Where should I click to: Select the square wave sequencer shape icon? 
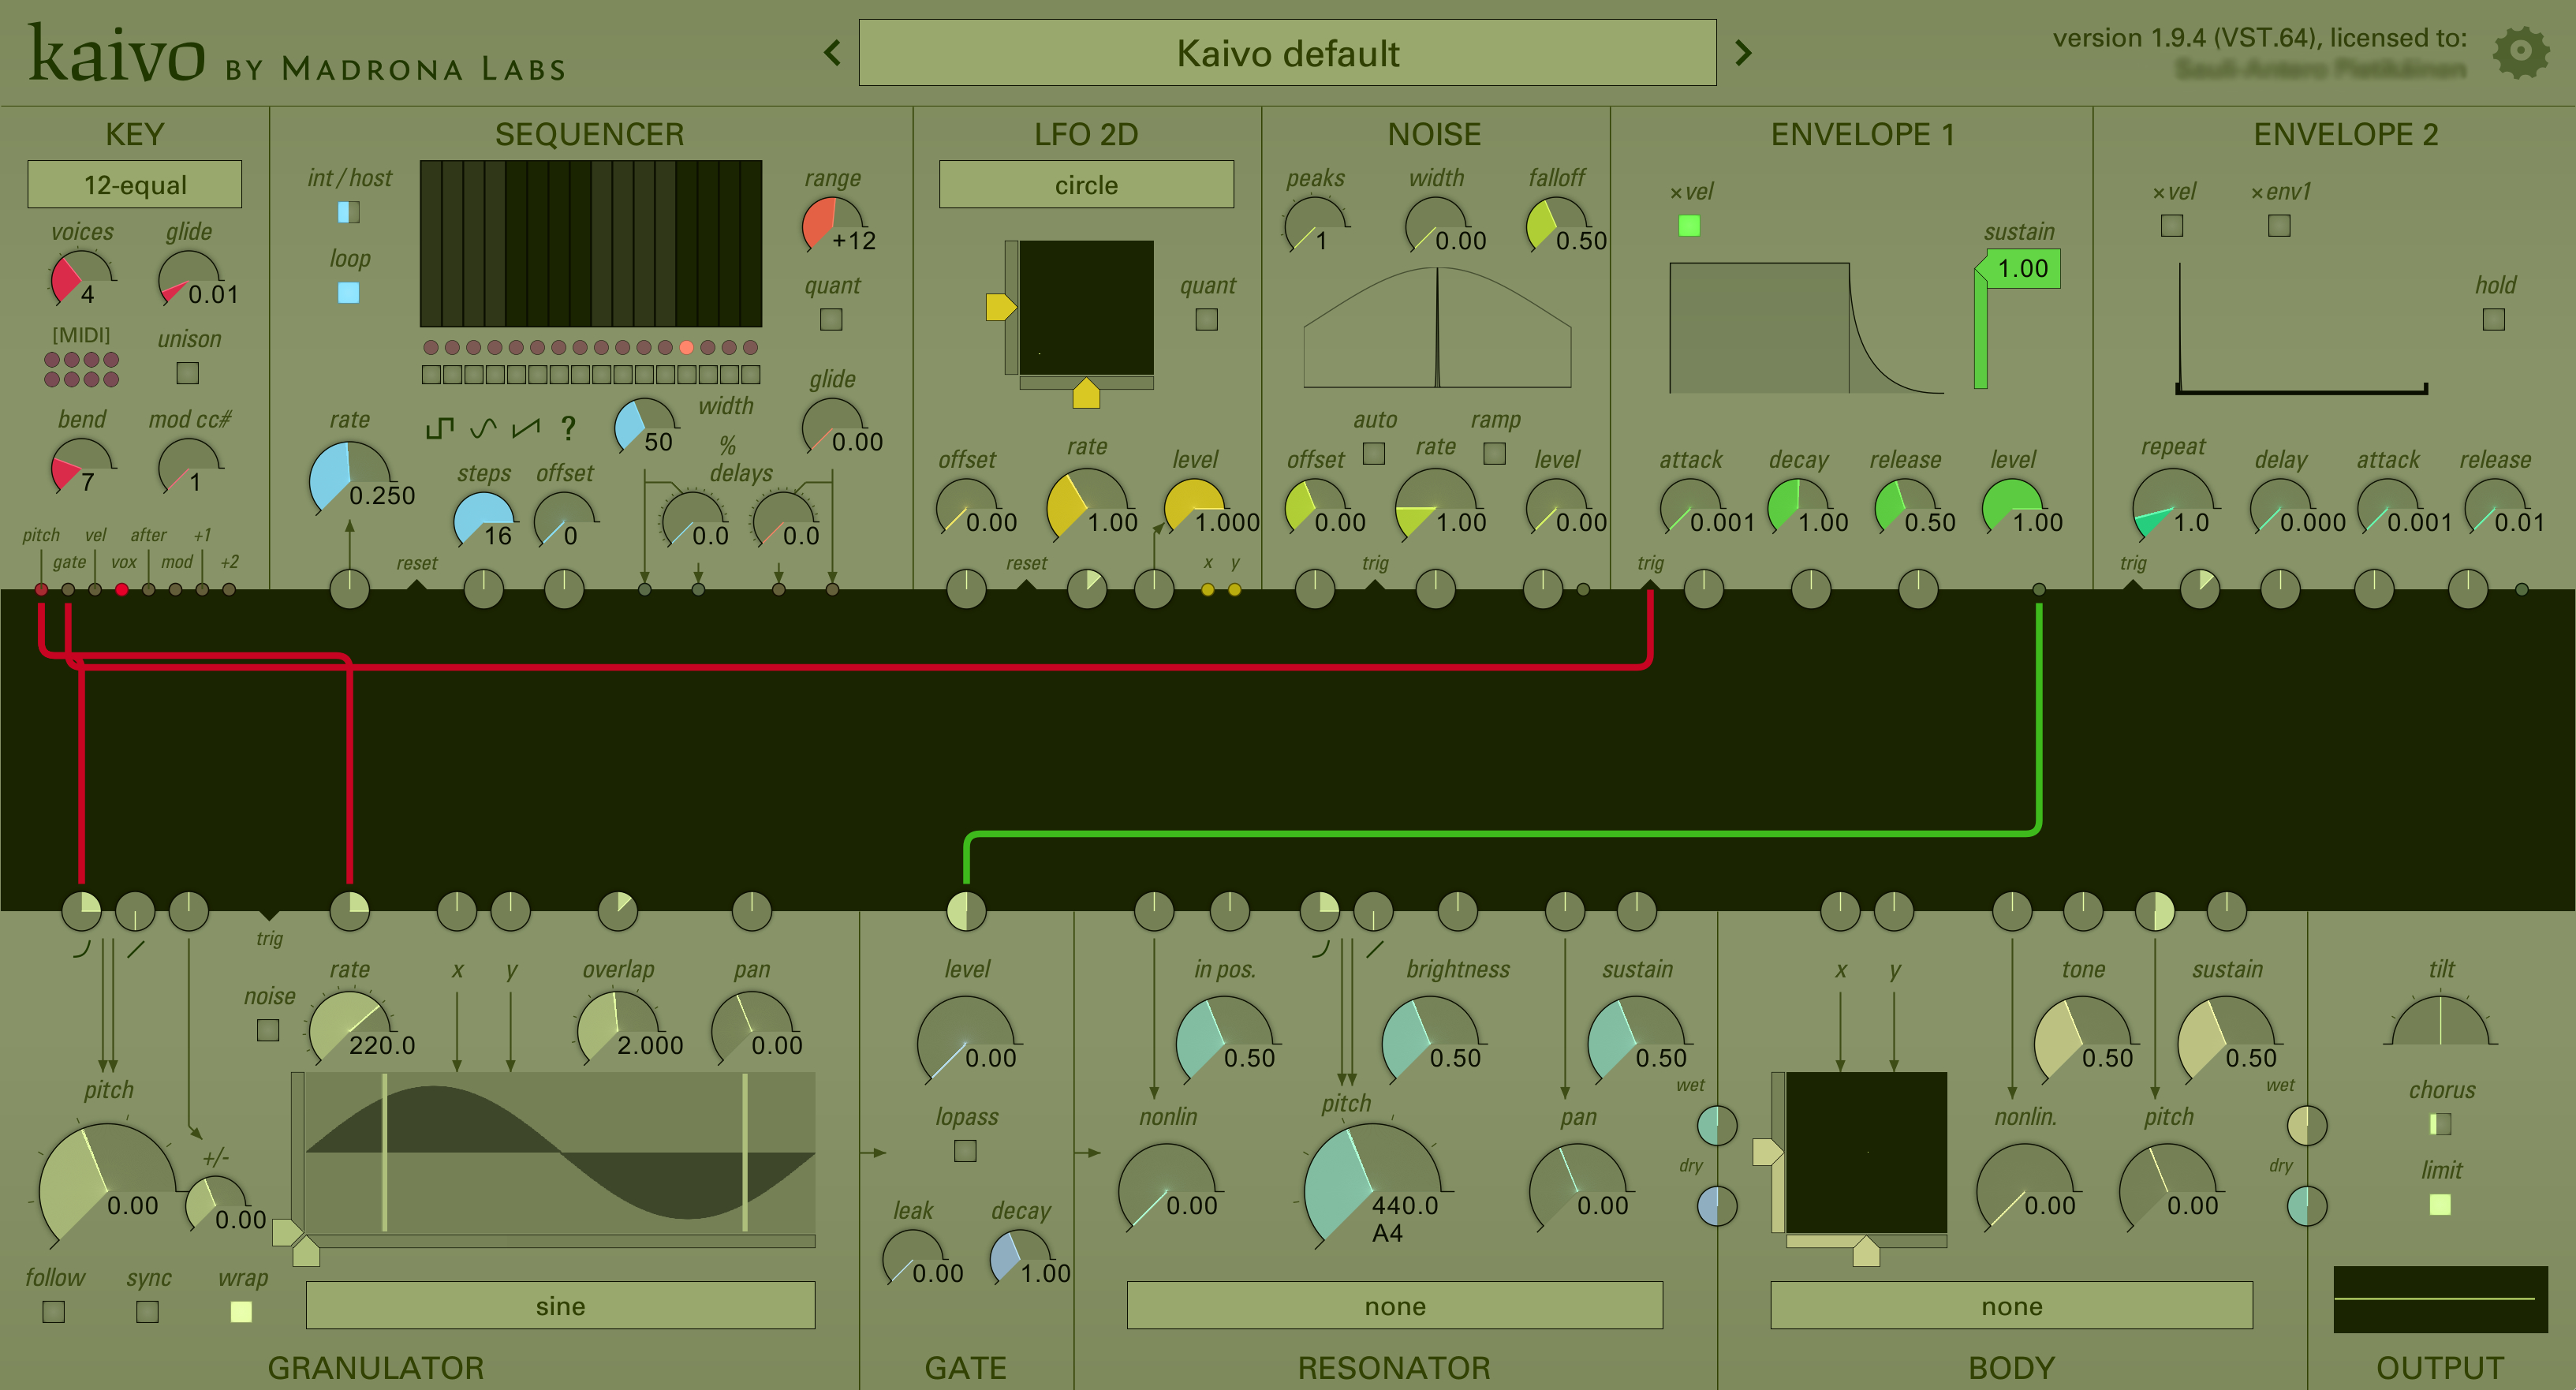(439, 429)
